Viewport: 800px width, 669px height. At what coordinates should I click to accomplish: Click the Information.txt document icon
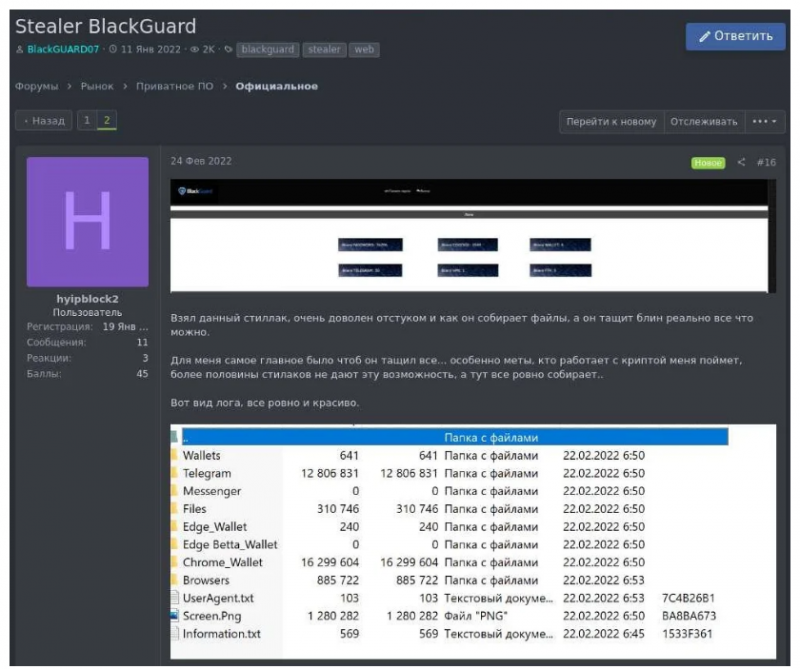pyautogui.click(x=175, y=633)
